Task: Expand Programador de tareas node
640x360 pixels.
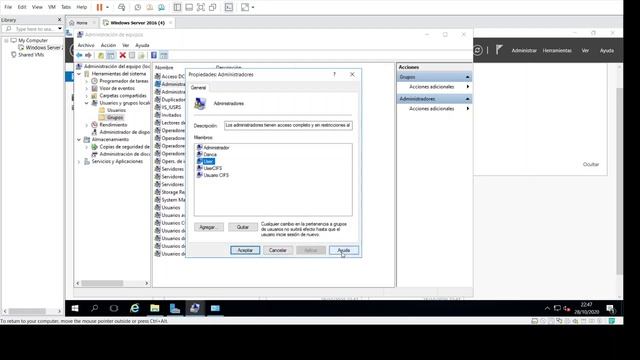Action: pyautogui.click(x=87, y=81)
